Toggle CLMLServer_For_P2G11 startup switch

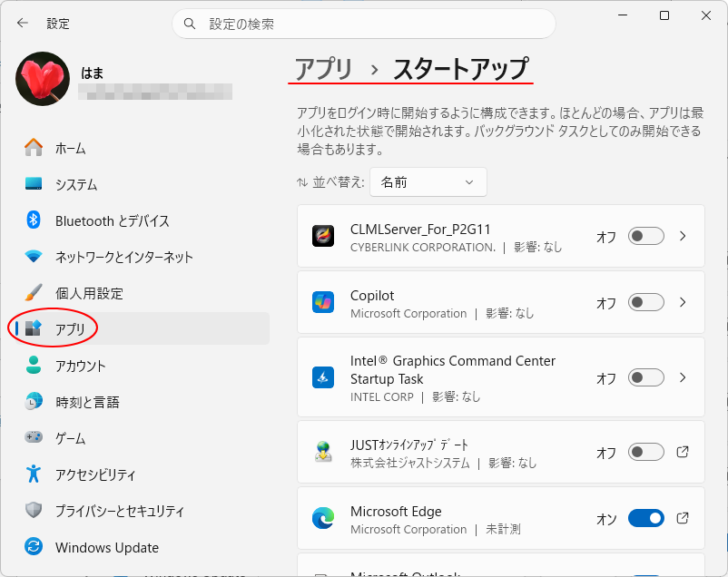coord(646,236)
